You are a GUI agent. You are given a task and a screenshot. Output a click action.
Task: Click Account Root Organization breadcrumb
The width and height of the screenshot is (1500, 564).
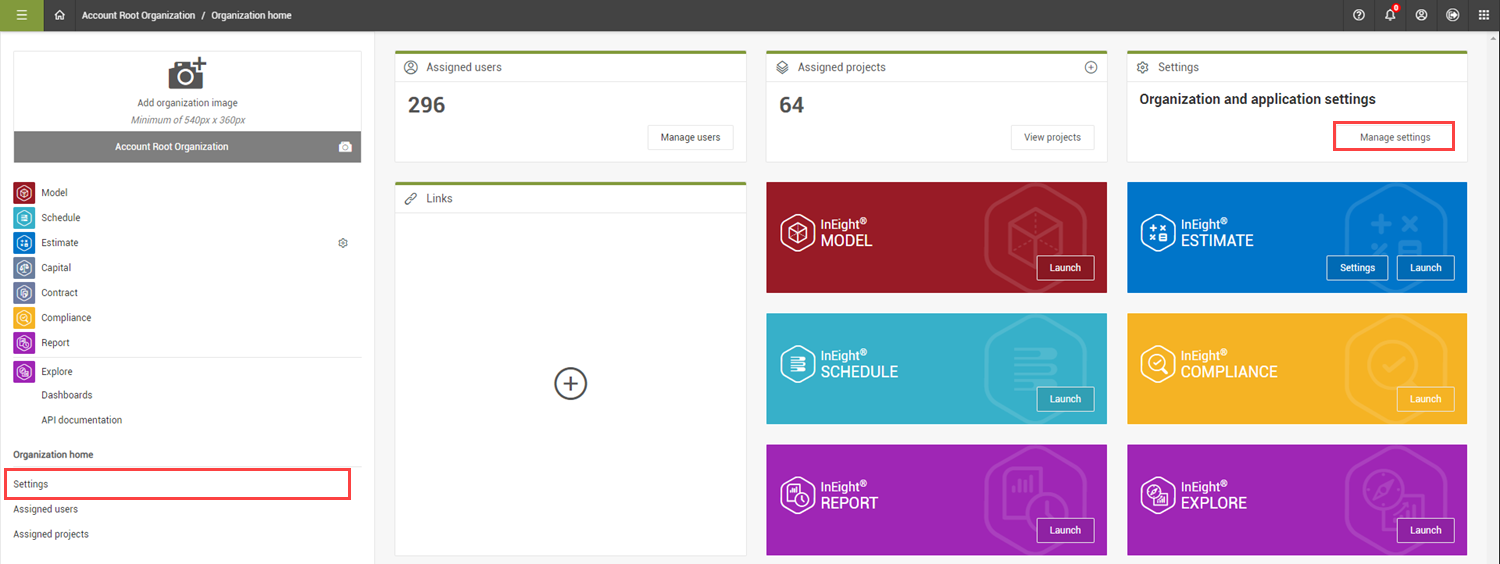point(138,15)
